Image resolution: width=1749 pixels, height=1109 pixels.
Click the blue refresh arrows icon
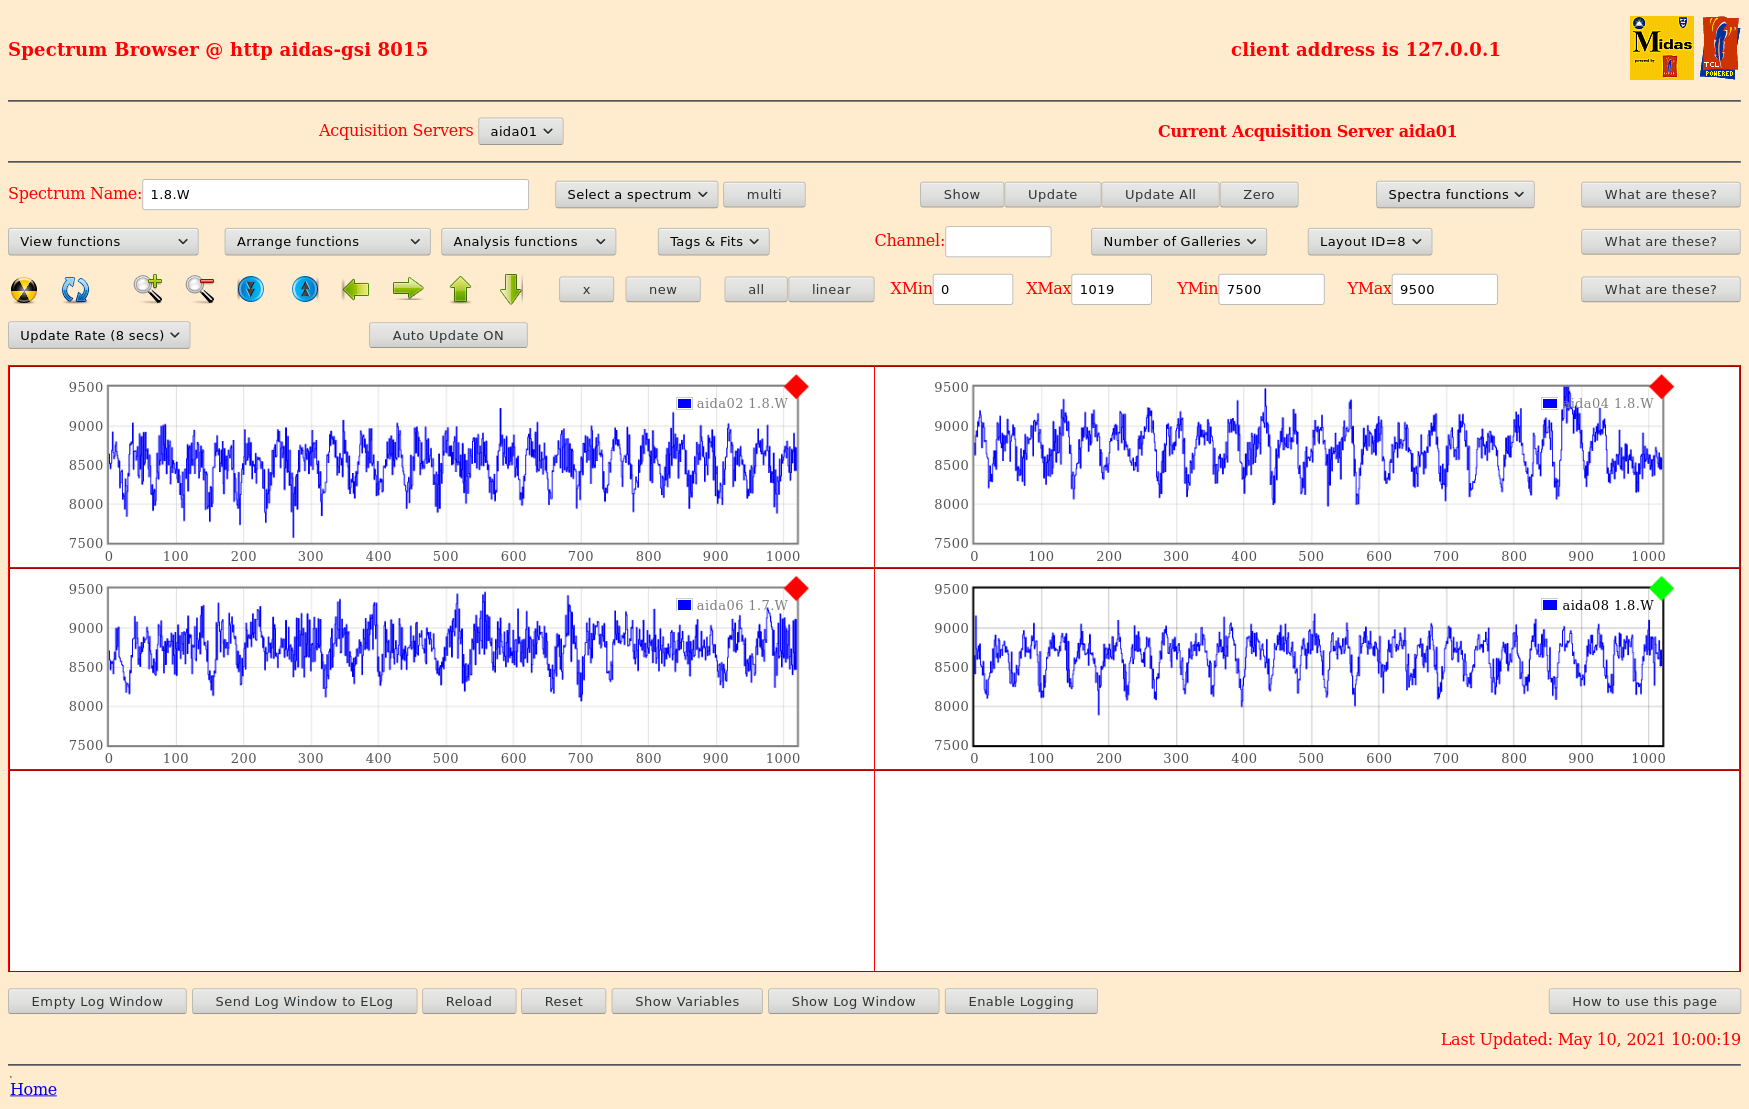click(x=76, y=290)
